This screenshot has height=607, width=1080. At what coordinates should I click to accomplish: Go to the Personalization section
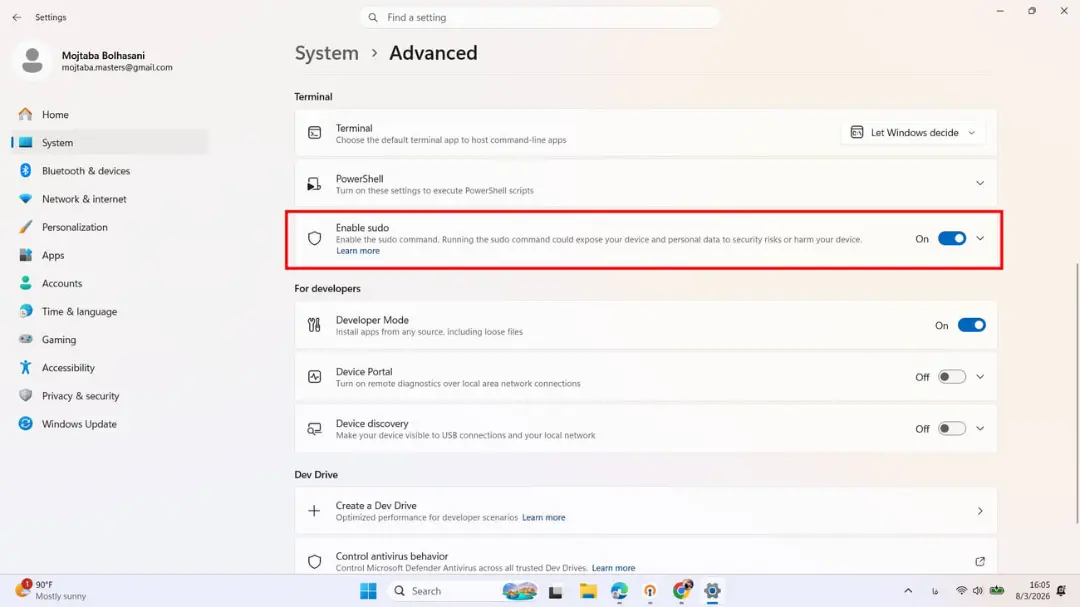[x=110, y=227]
